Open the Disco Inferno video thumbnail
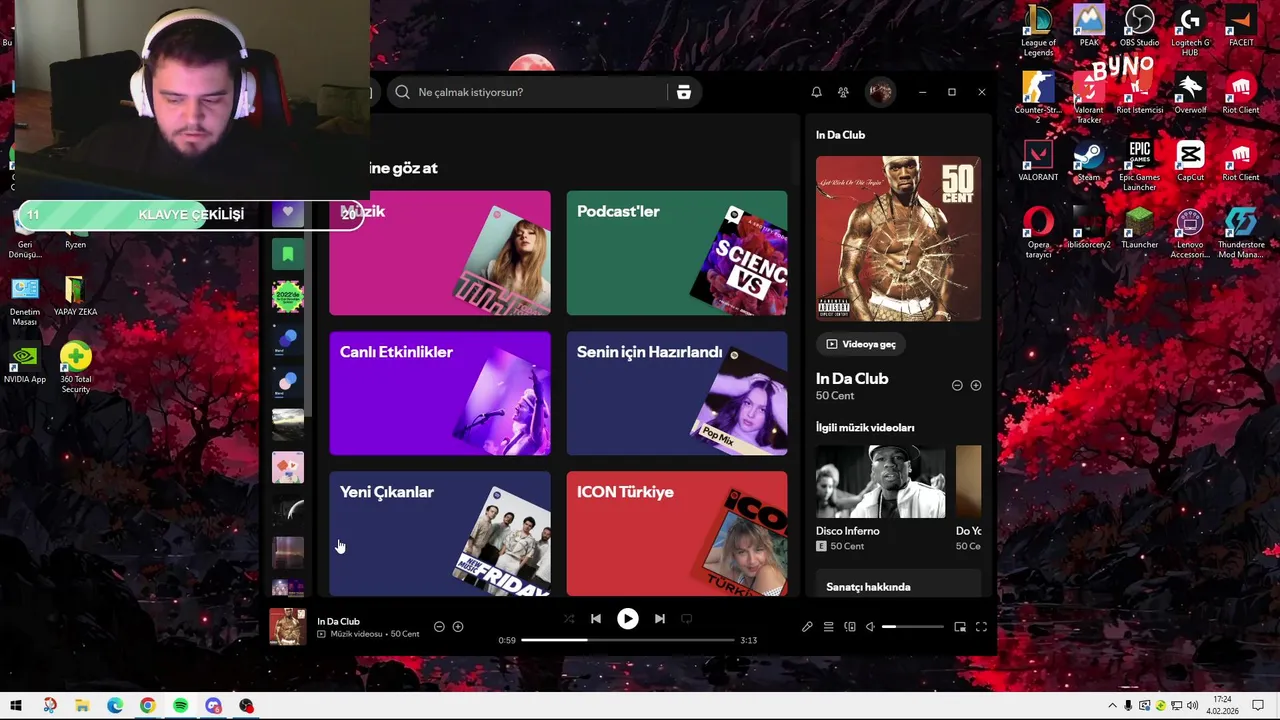Viewport: 1280px width, 720px height. pos(880,482)
